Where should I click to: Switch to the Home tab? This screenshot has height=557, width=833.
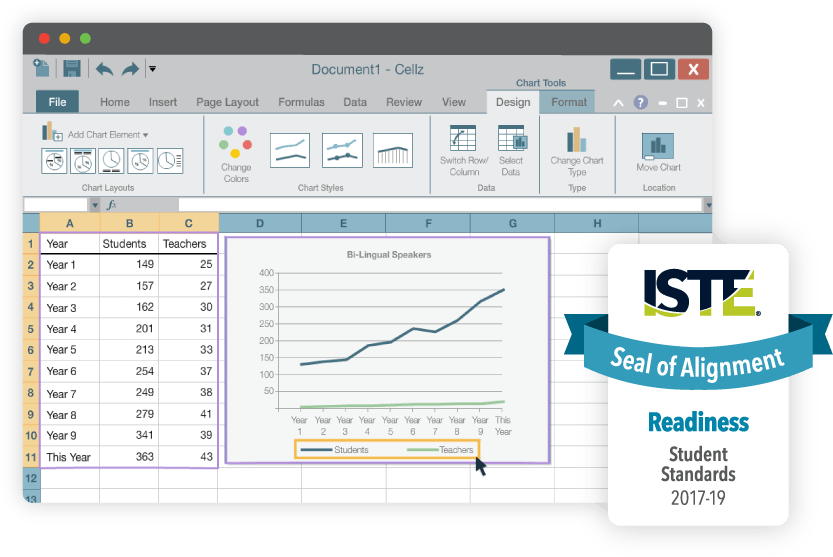115,102
